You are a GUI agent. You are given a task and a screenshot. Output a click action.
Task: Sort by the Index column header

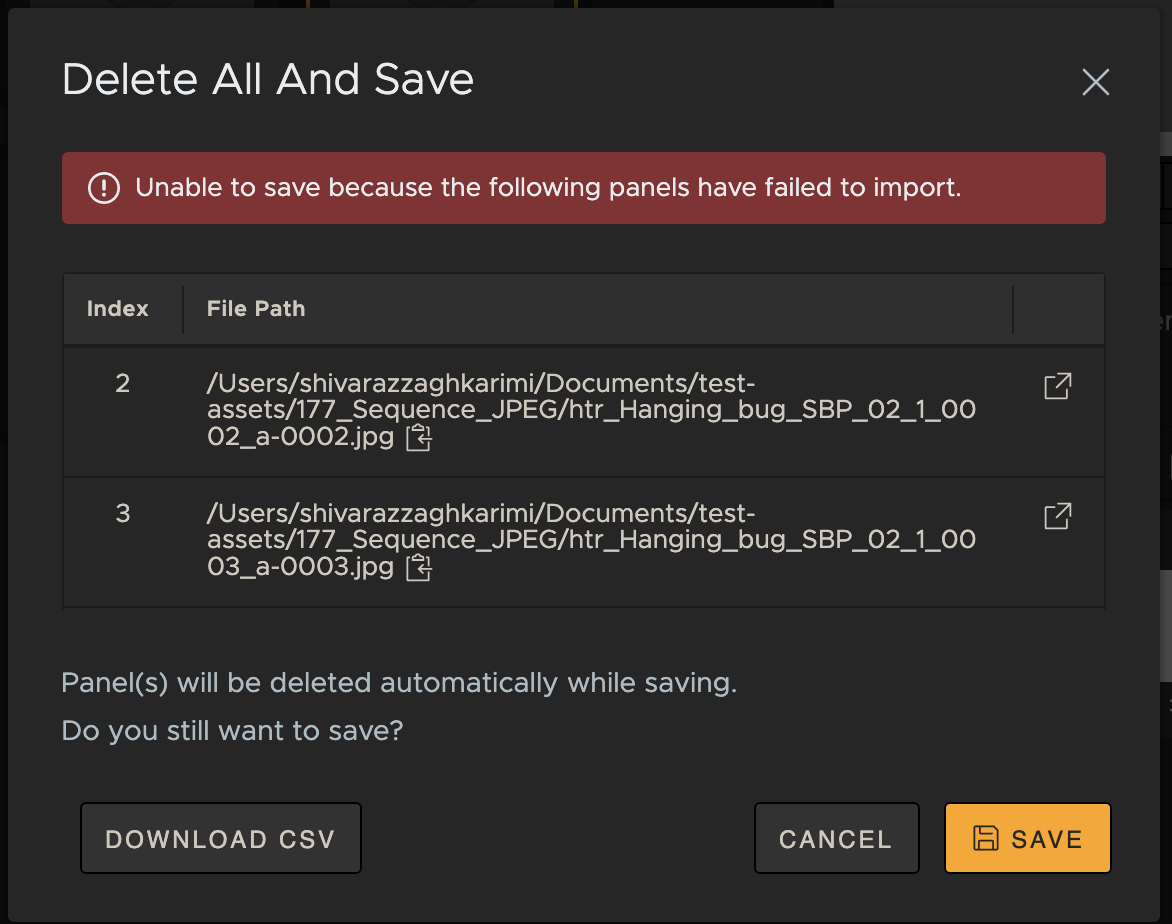tap(118, 309)
